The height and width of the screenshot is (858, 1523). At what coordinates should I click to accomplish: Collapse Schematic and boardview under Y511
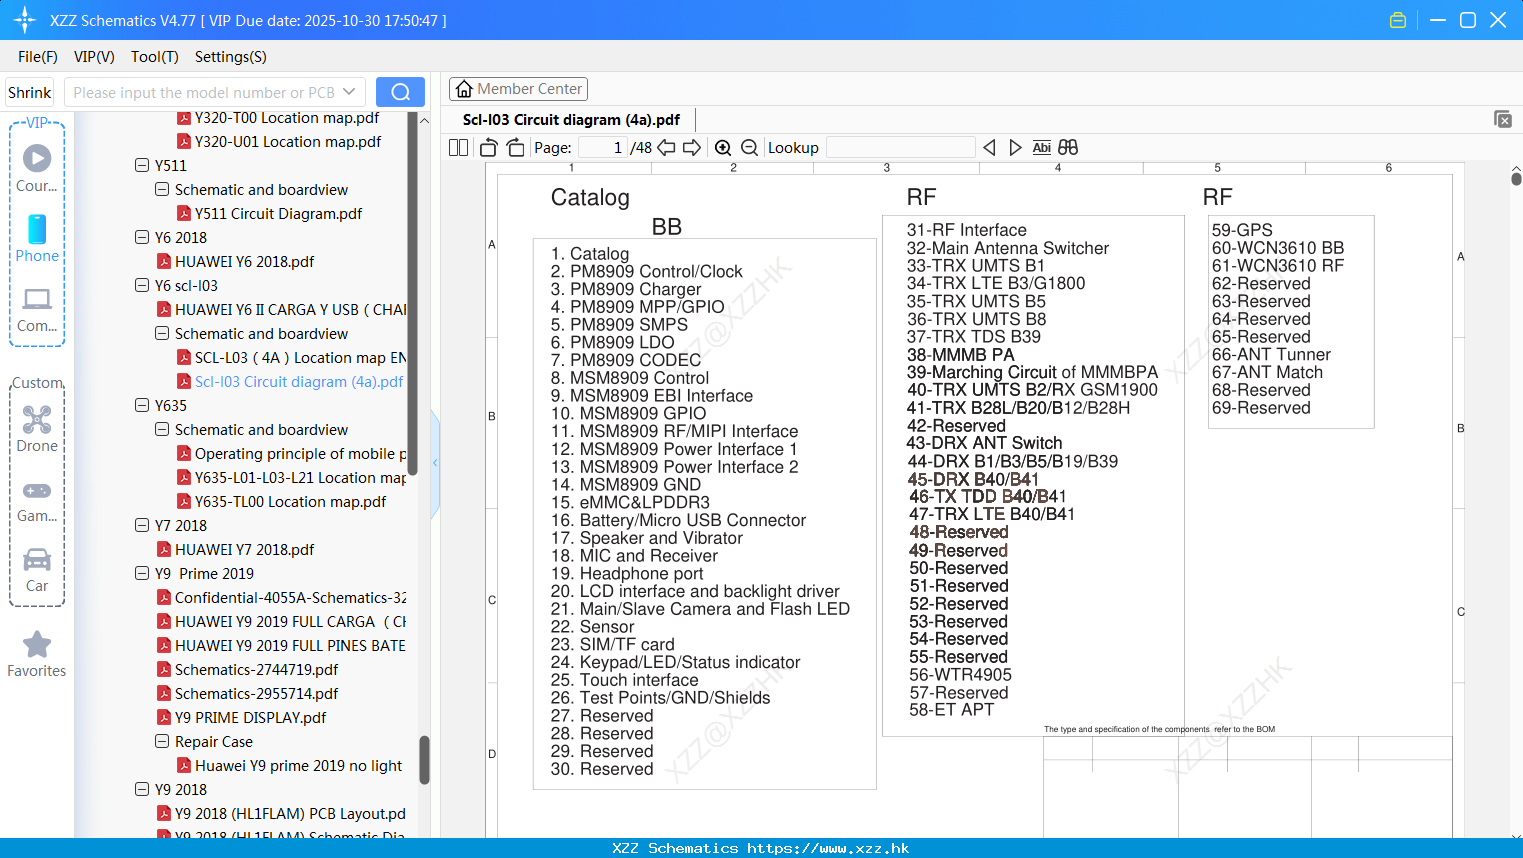tap(162, 189)
